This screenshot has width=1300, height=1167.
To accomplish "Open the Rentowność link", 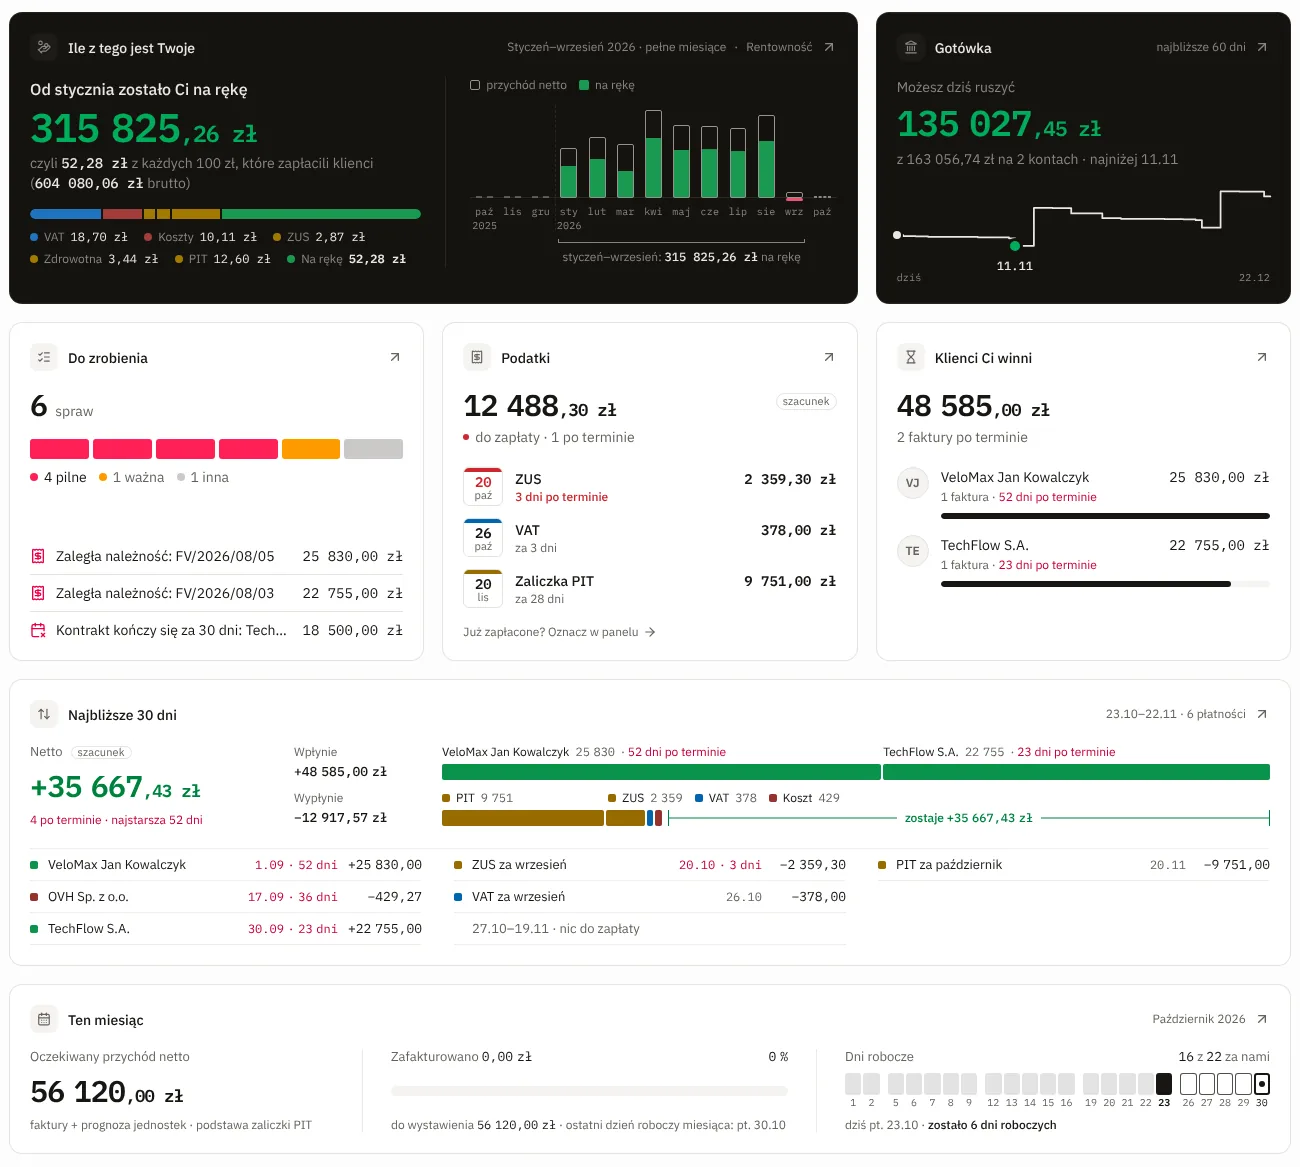I will coord(779,47).
